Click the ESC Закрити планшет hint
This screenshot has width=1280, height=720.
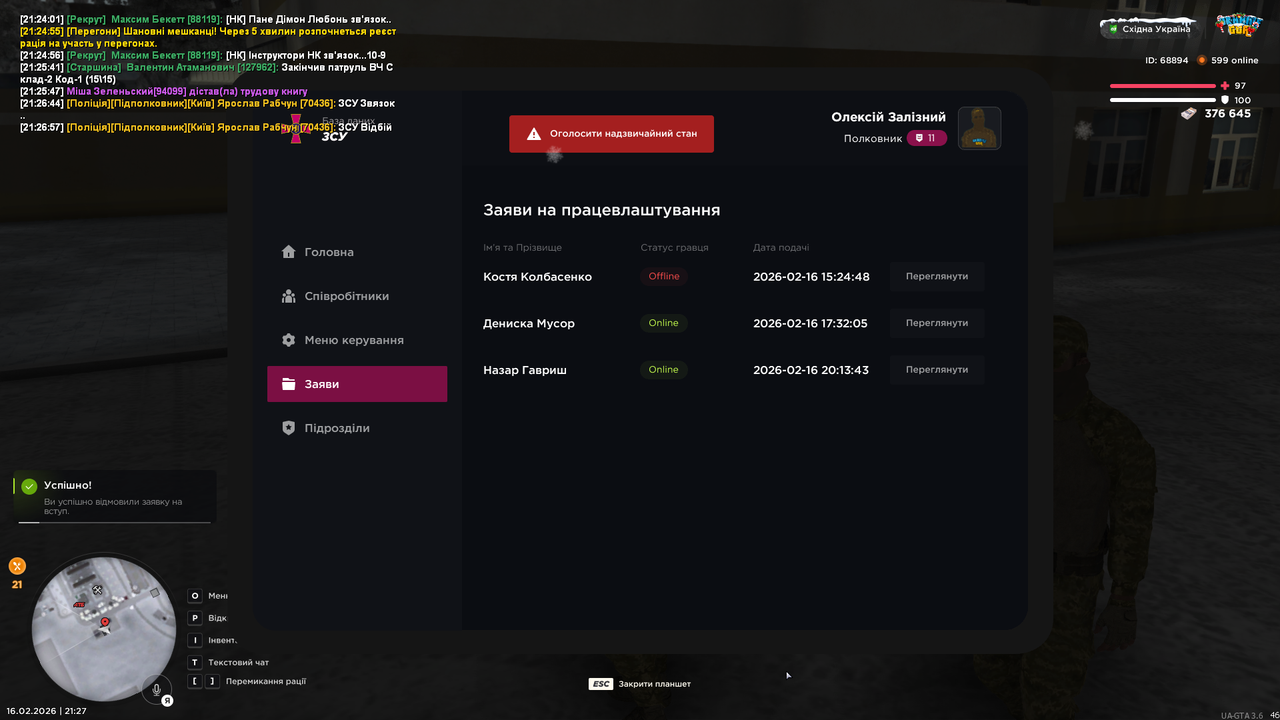640,684
